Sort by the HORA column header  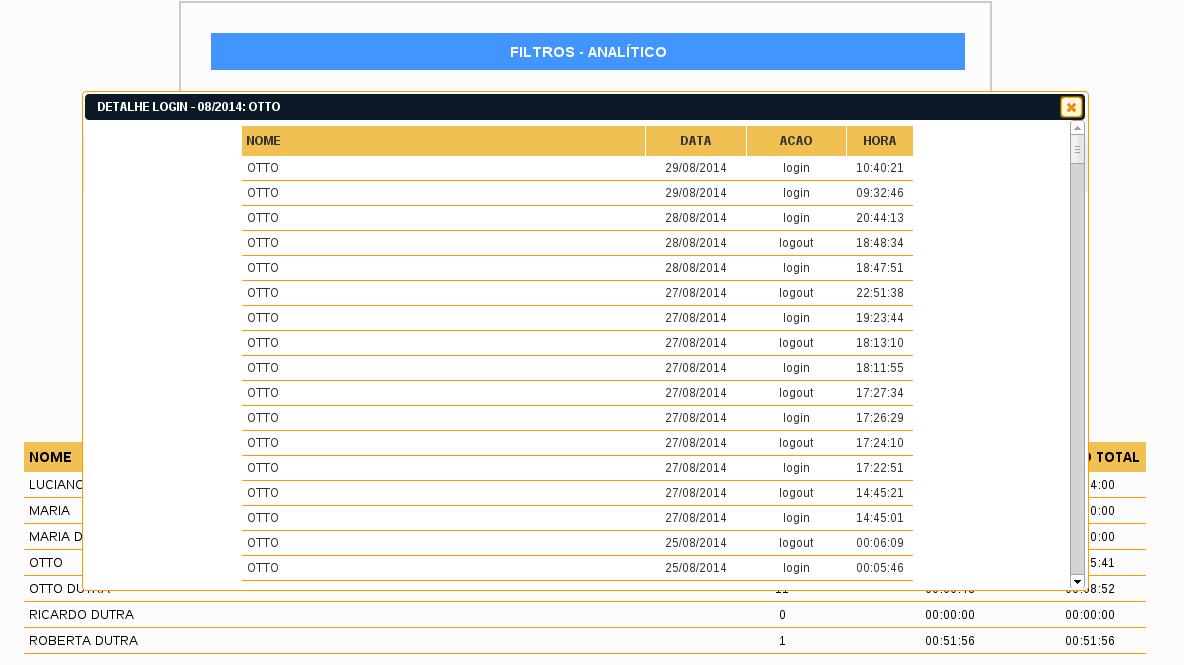[x=879, y=141]
